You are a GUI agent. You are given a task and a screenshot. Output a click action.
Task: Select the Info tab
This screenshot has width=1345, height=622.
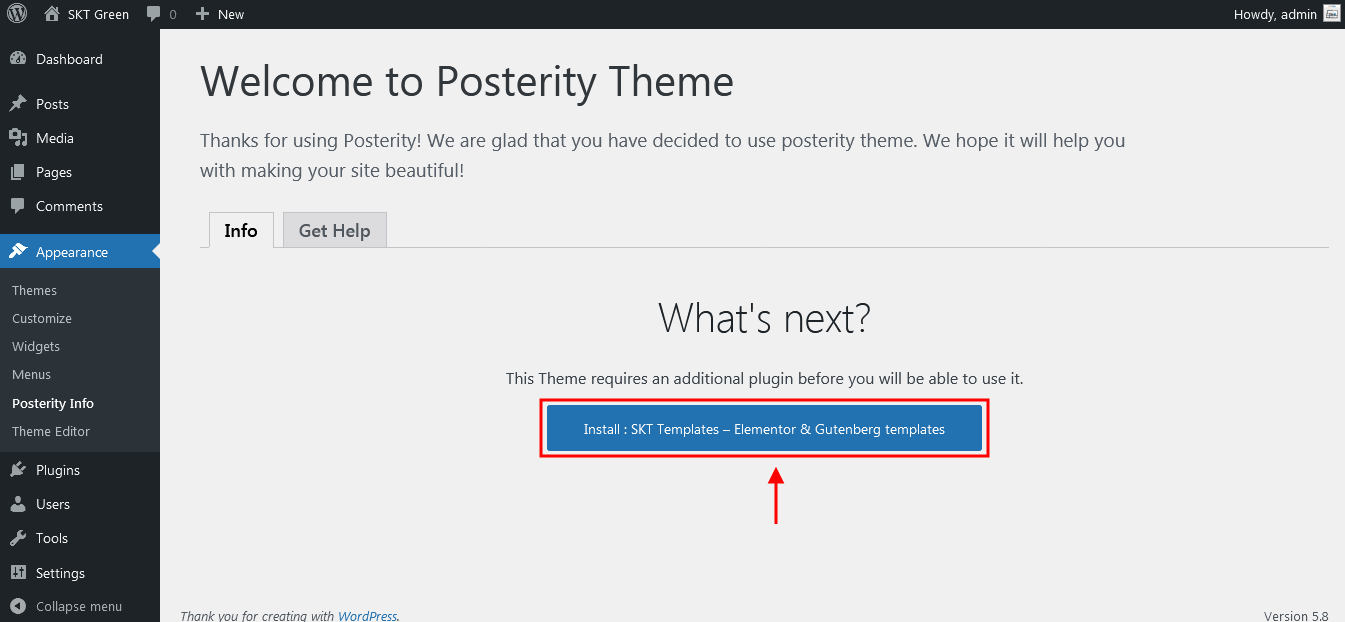click(x=241, y=230)
